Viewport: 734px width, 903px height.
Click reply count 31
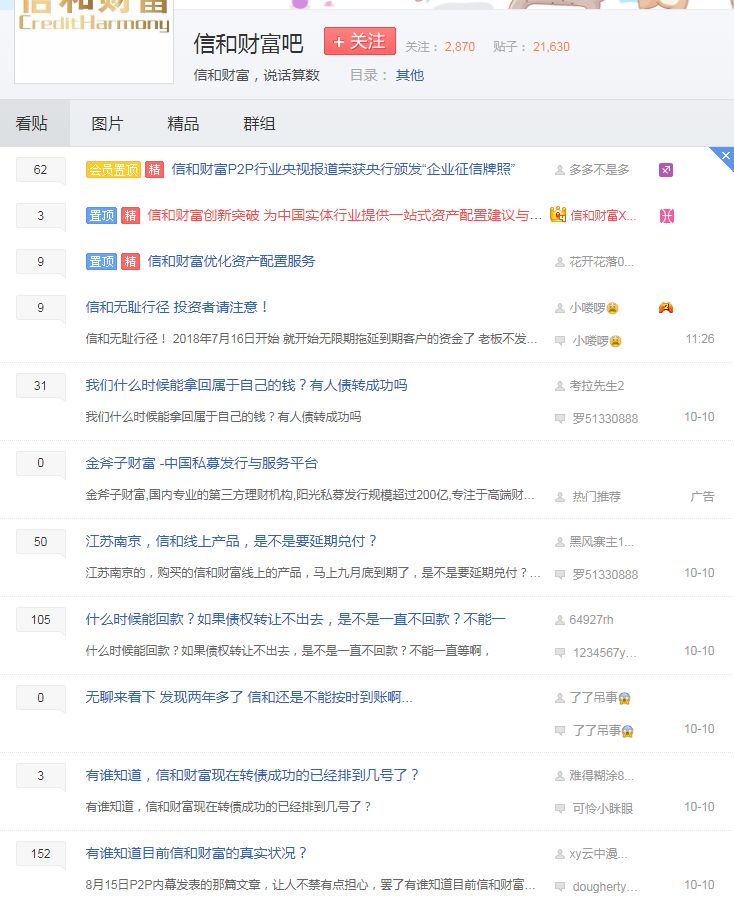click(40, 385)
